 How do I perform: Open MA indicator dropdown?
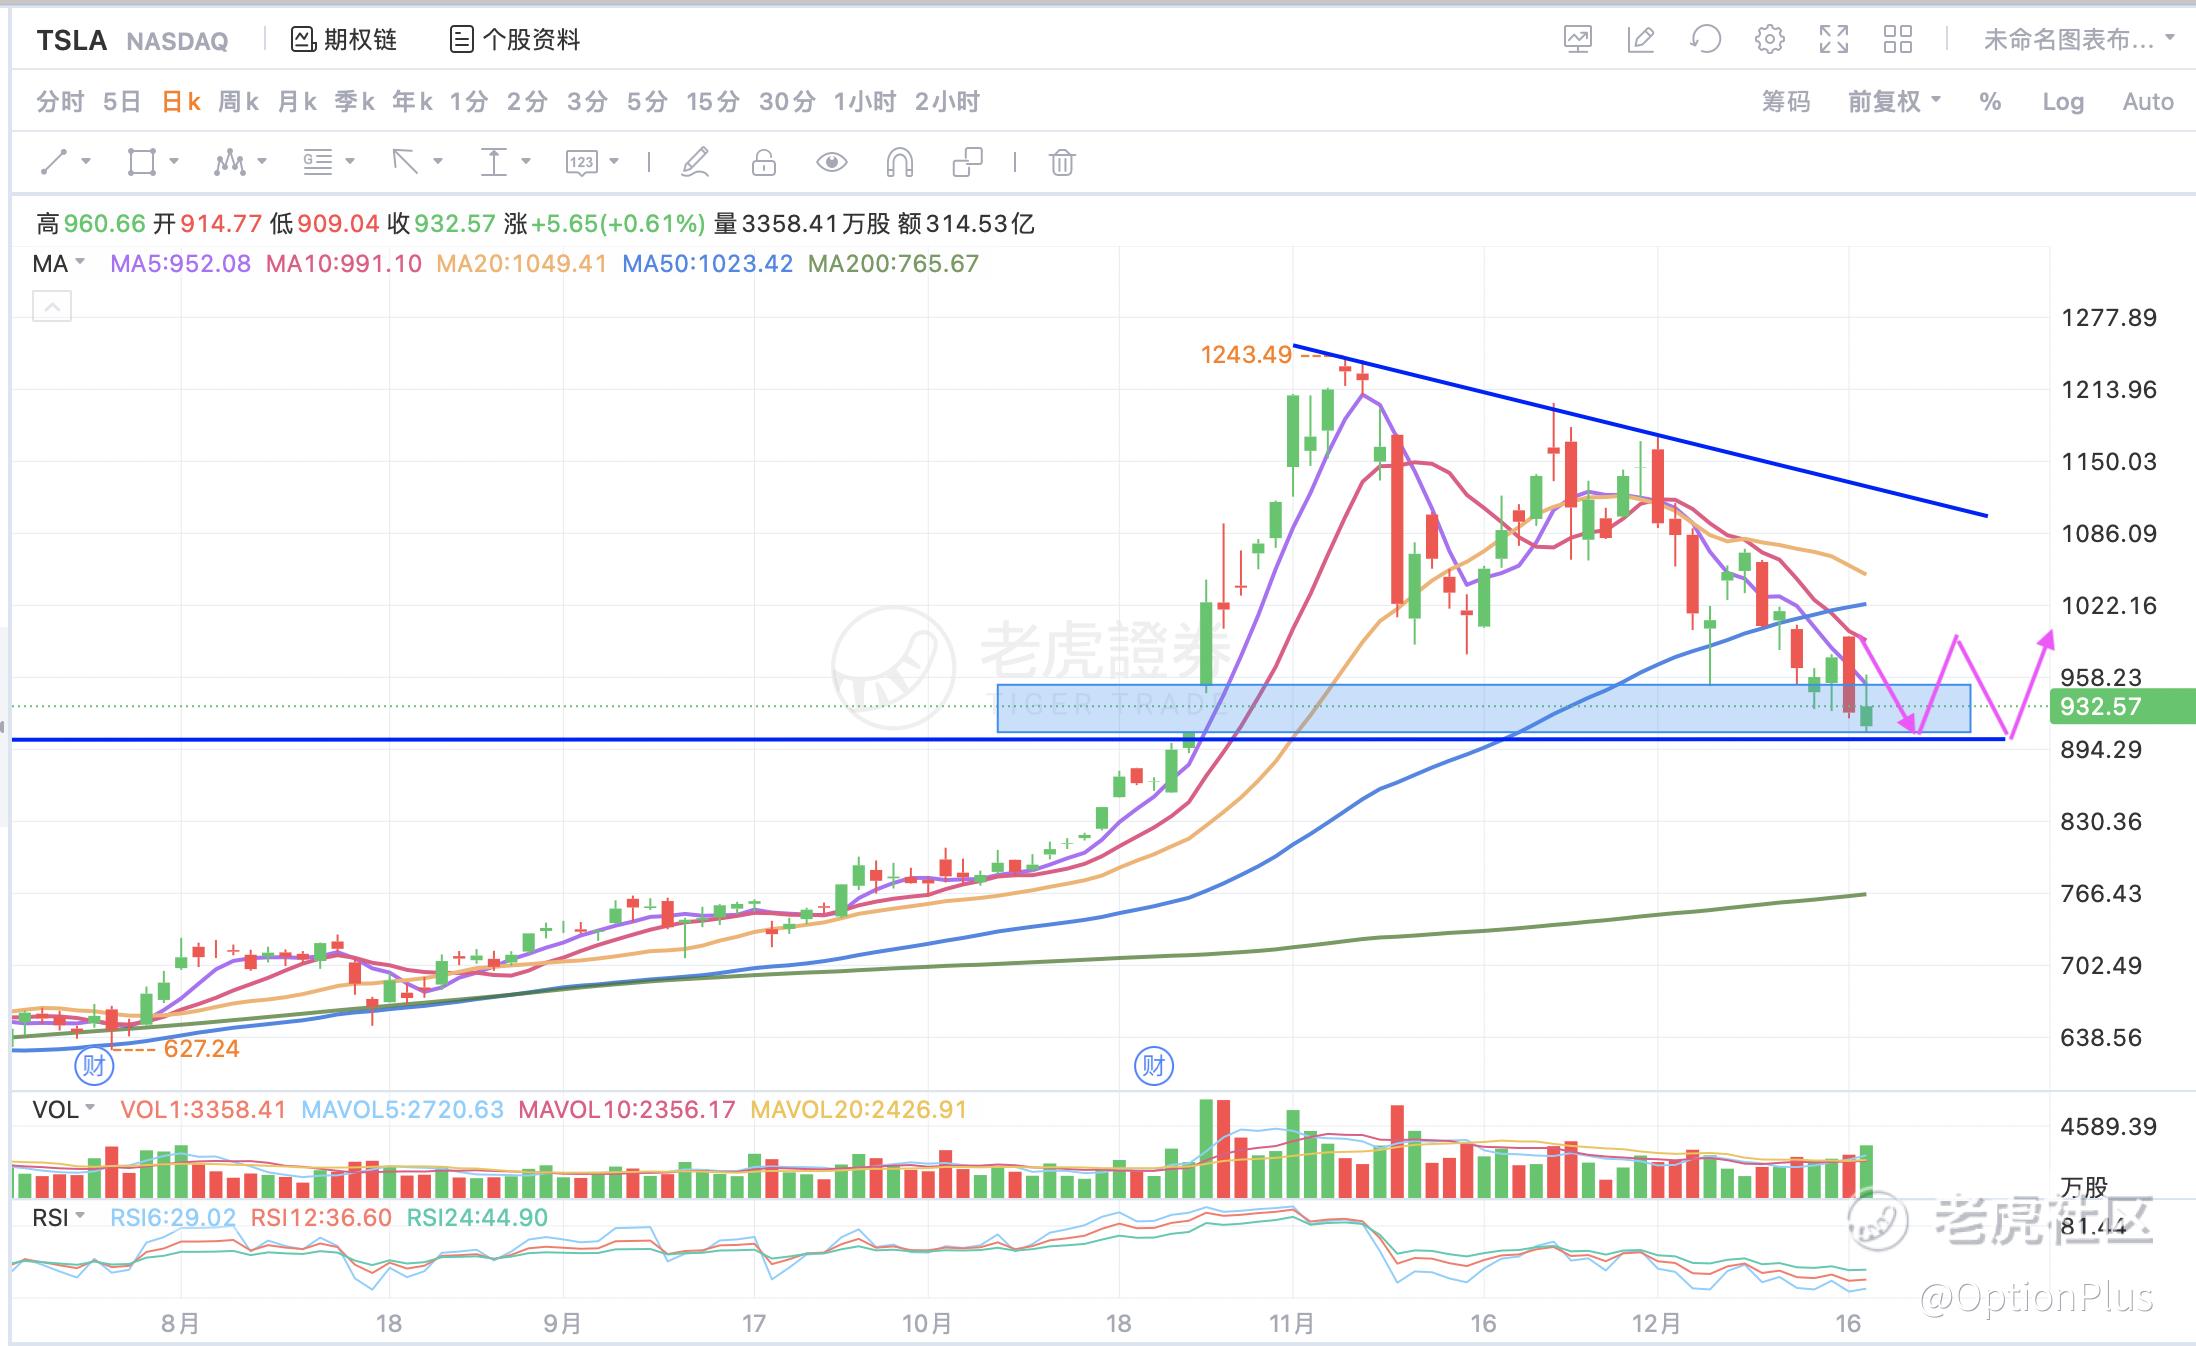point(59,264)
